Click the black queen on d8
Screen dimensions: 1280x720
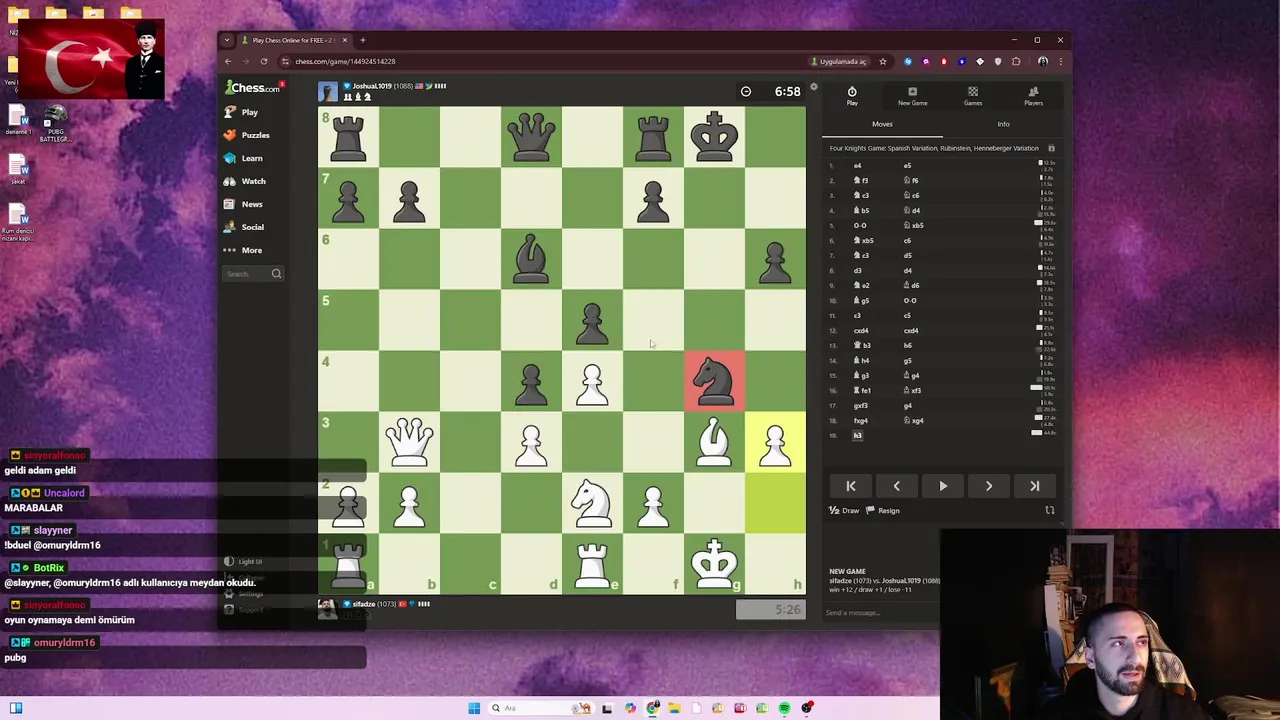coord(531,137)
